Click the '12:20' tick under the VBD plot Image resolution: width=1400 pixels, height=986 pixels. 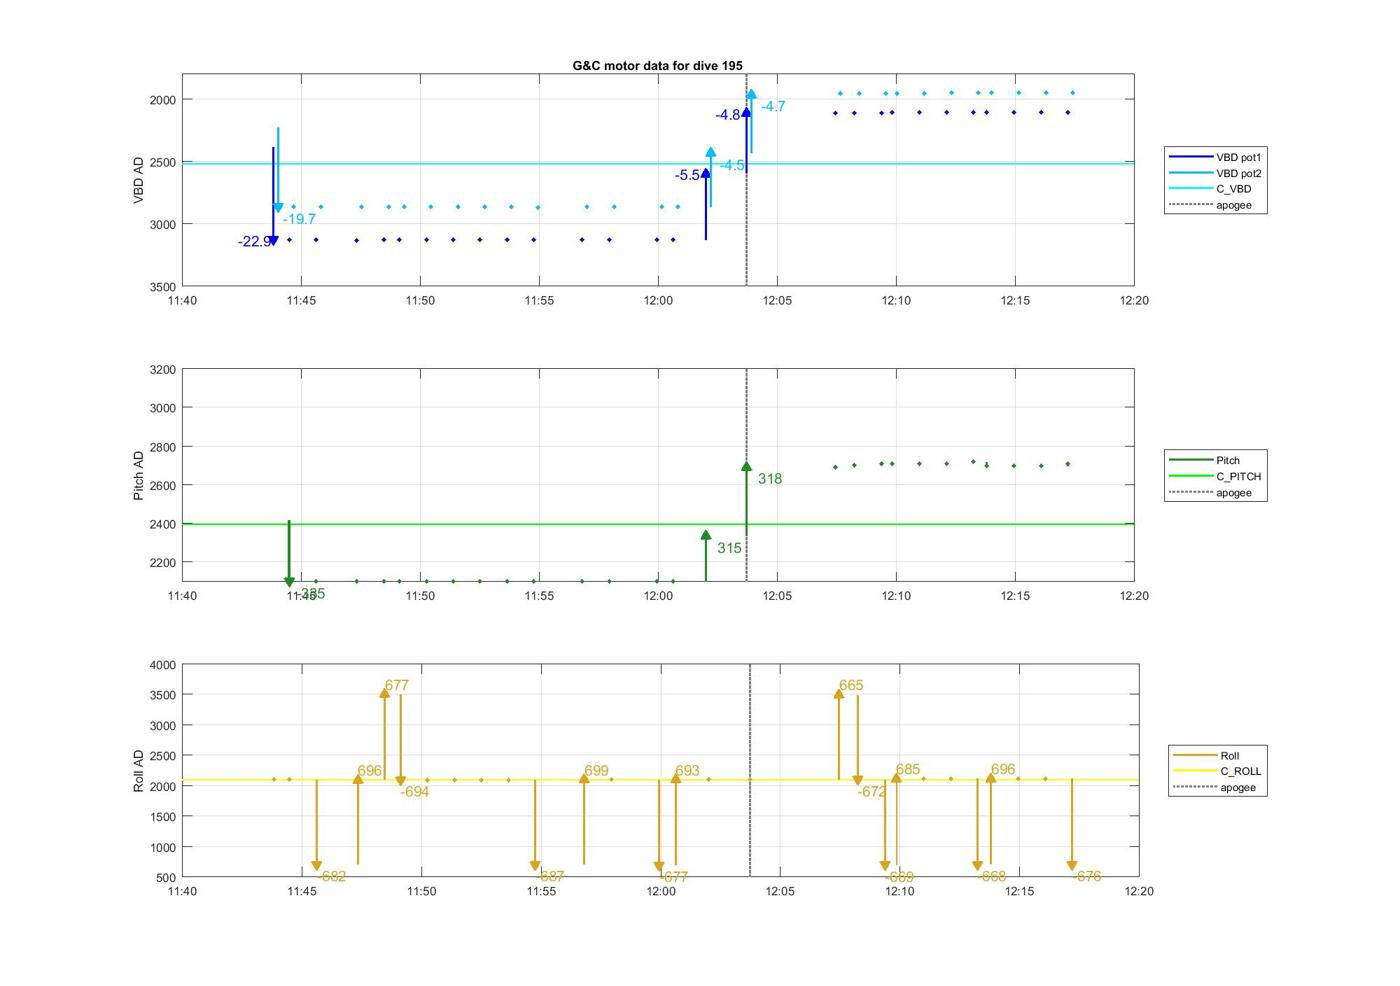(x=1134, y=300)
